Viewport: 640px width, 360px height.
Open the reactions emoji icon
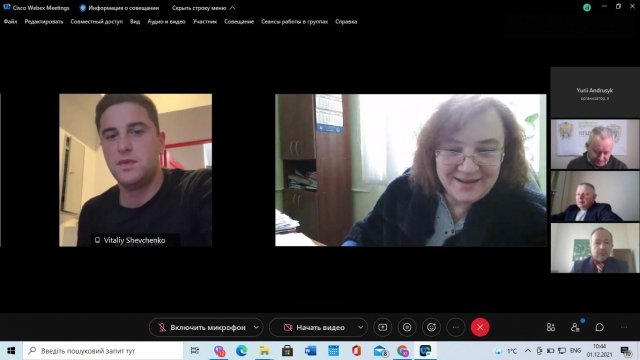431,327
